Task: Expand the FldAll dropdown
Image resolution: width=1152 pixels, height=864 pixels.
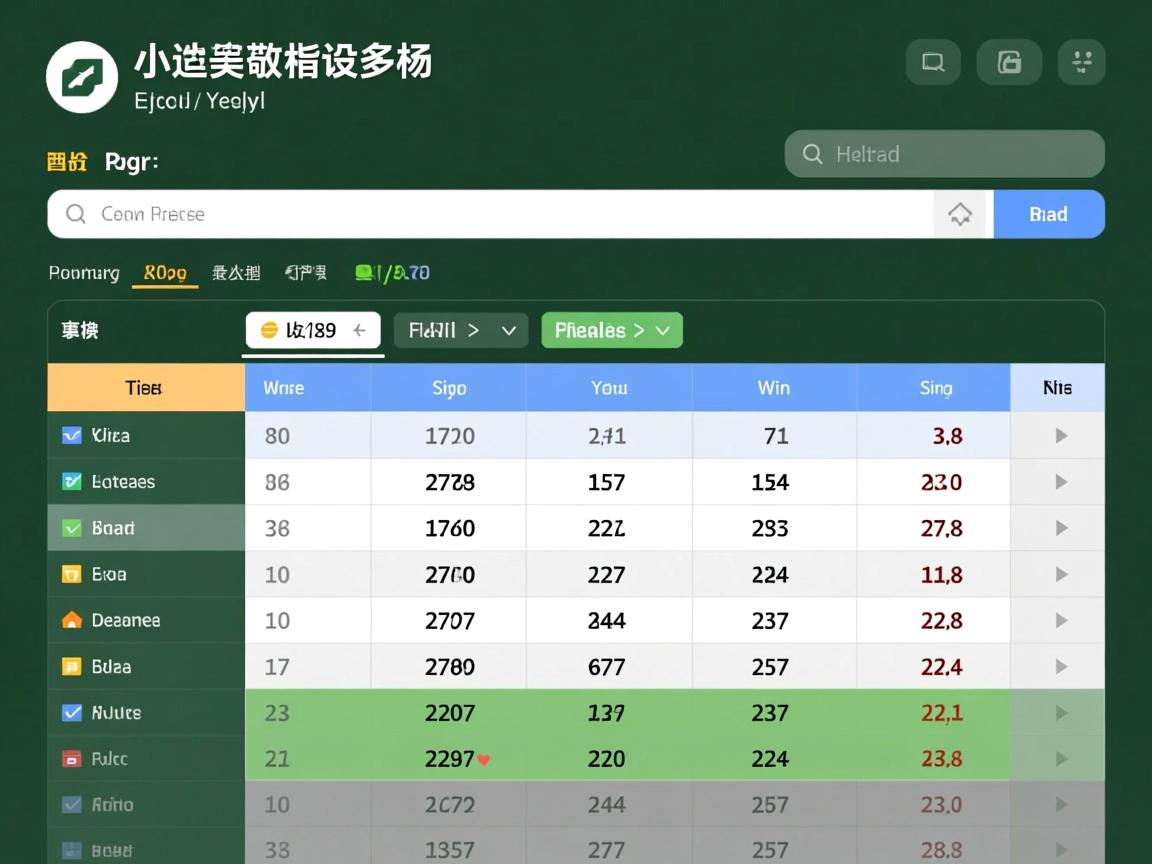Action: [x=460, y=330]
